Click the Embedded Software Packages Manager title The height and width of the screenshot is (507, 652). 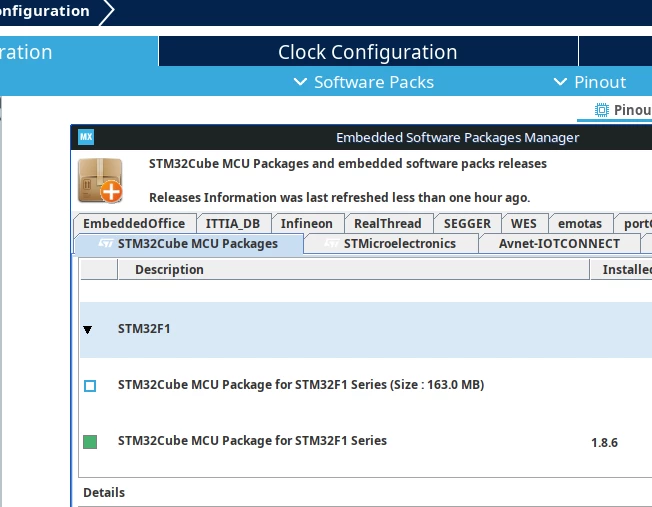point(457,138)
